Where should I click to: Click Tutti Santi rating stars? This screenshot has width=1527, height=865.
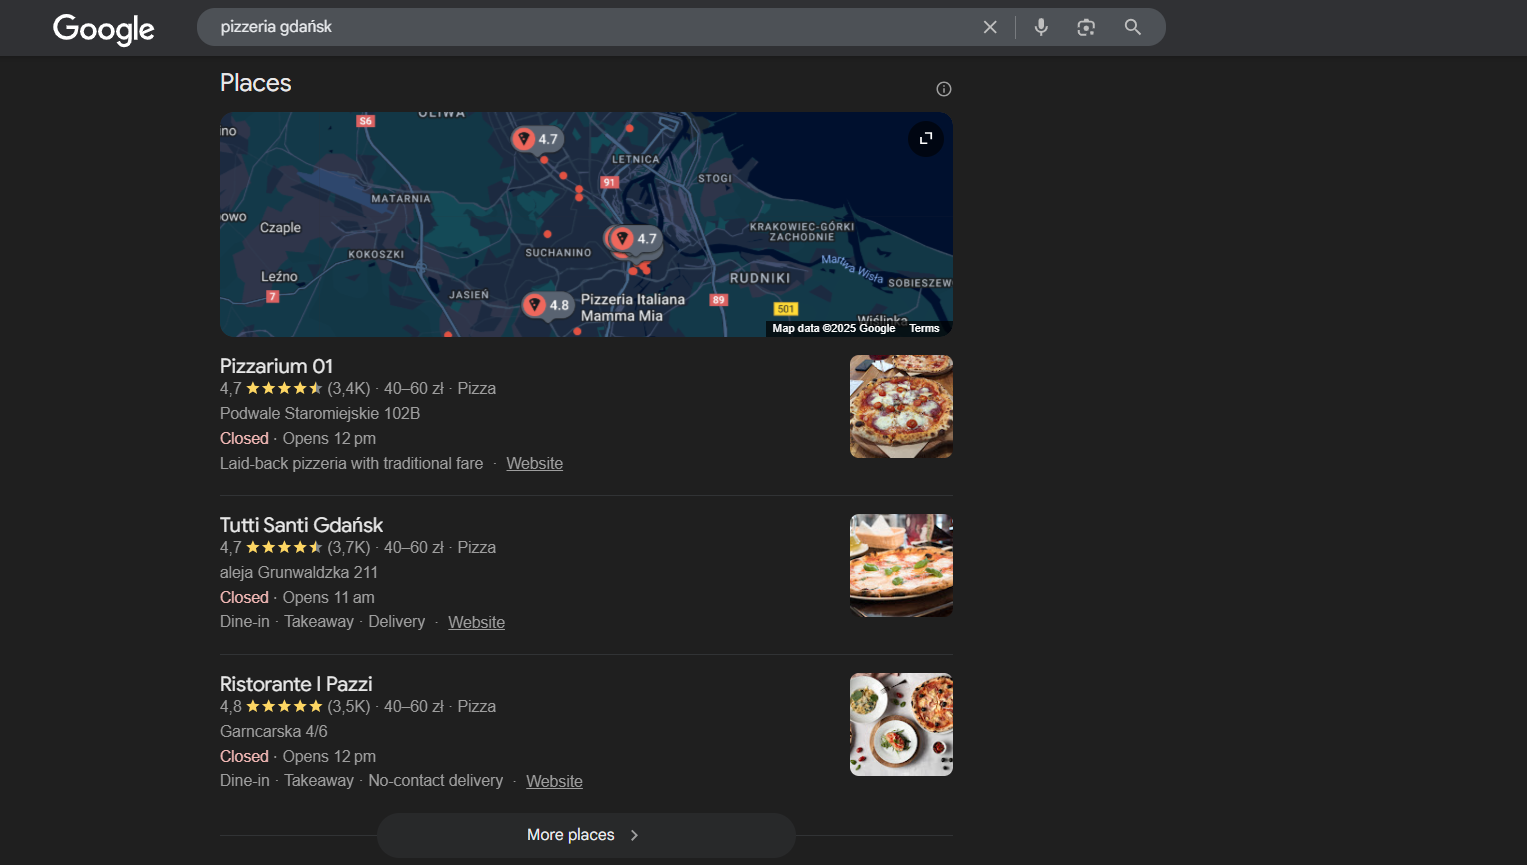[284, 547]
